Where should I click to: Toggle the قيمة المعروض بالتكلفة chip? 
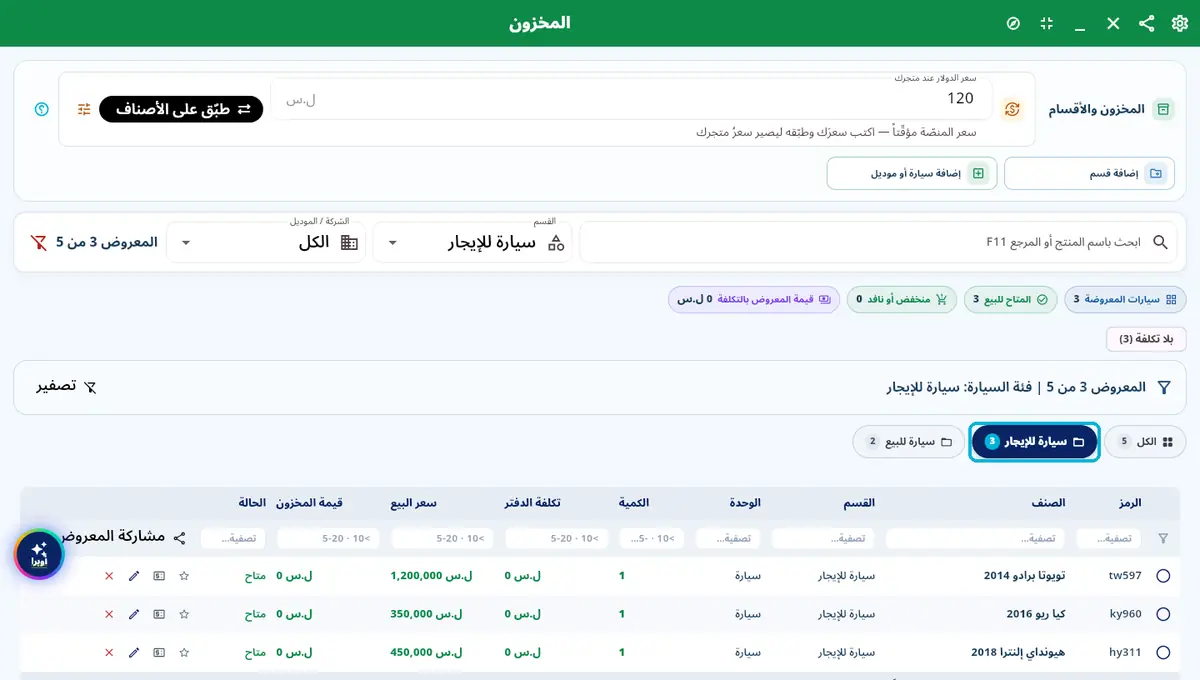pos(754,299)
